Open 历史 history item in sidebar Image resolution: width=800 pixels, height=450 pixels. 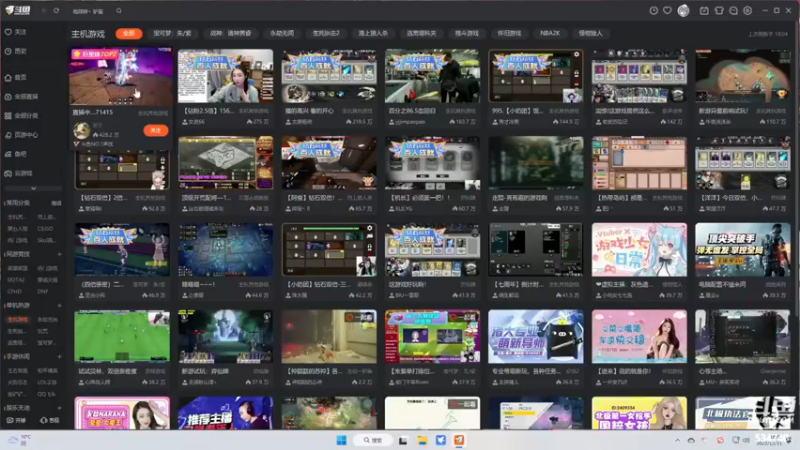[16, 52]
